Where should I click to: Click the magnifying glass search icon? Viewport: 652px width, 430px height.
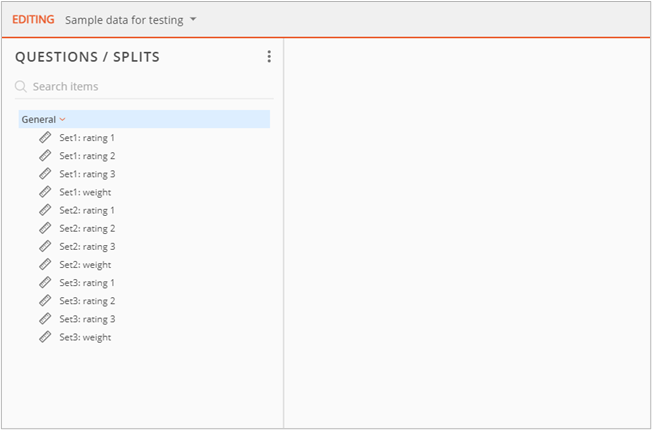[x=21, y=87]
